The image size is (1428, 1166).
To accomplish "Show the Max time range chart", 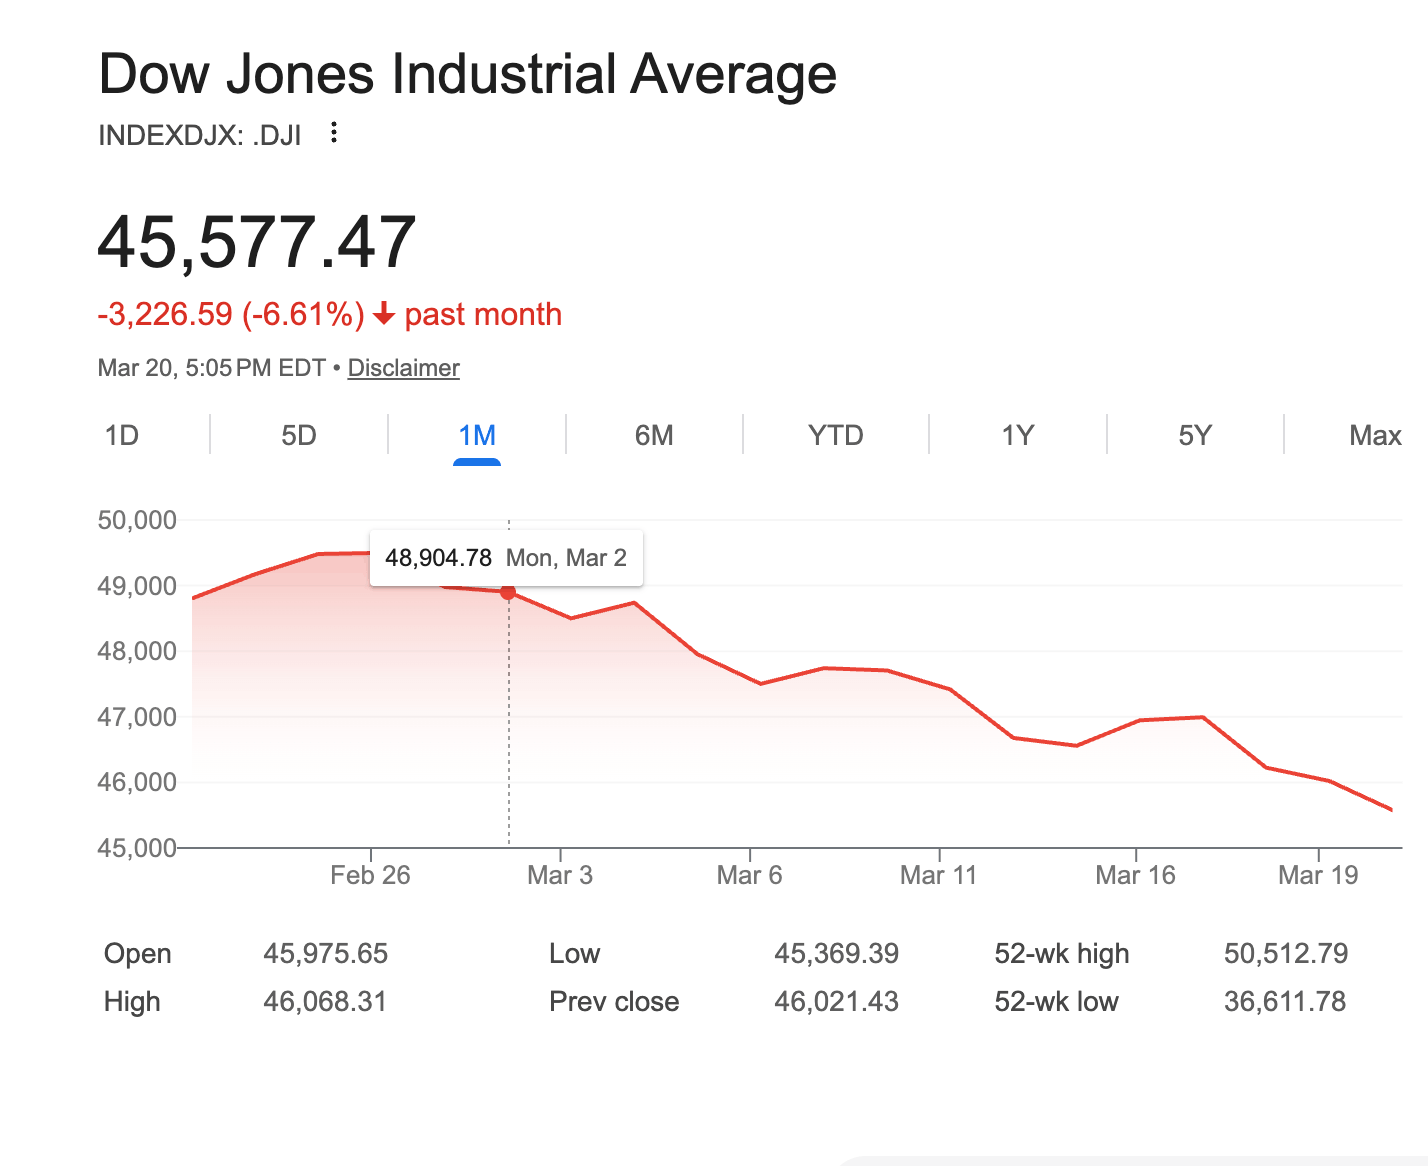I will coord(1375,436).
